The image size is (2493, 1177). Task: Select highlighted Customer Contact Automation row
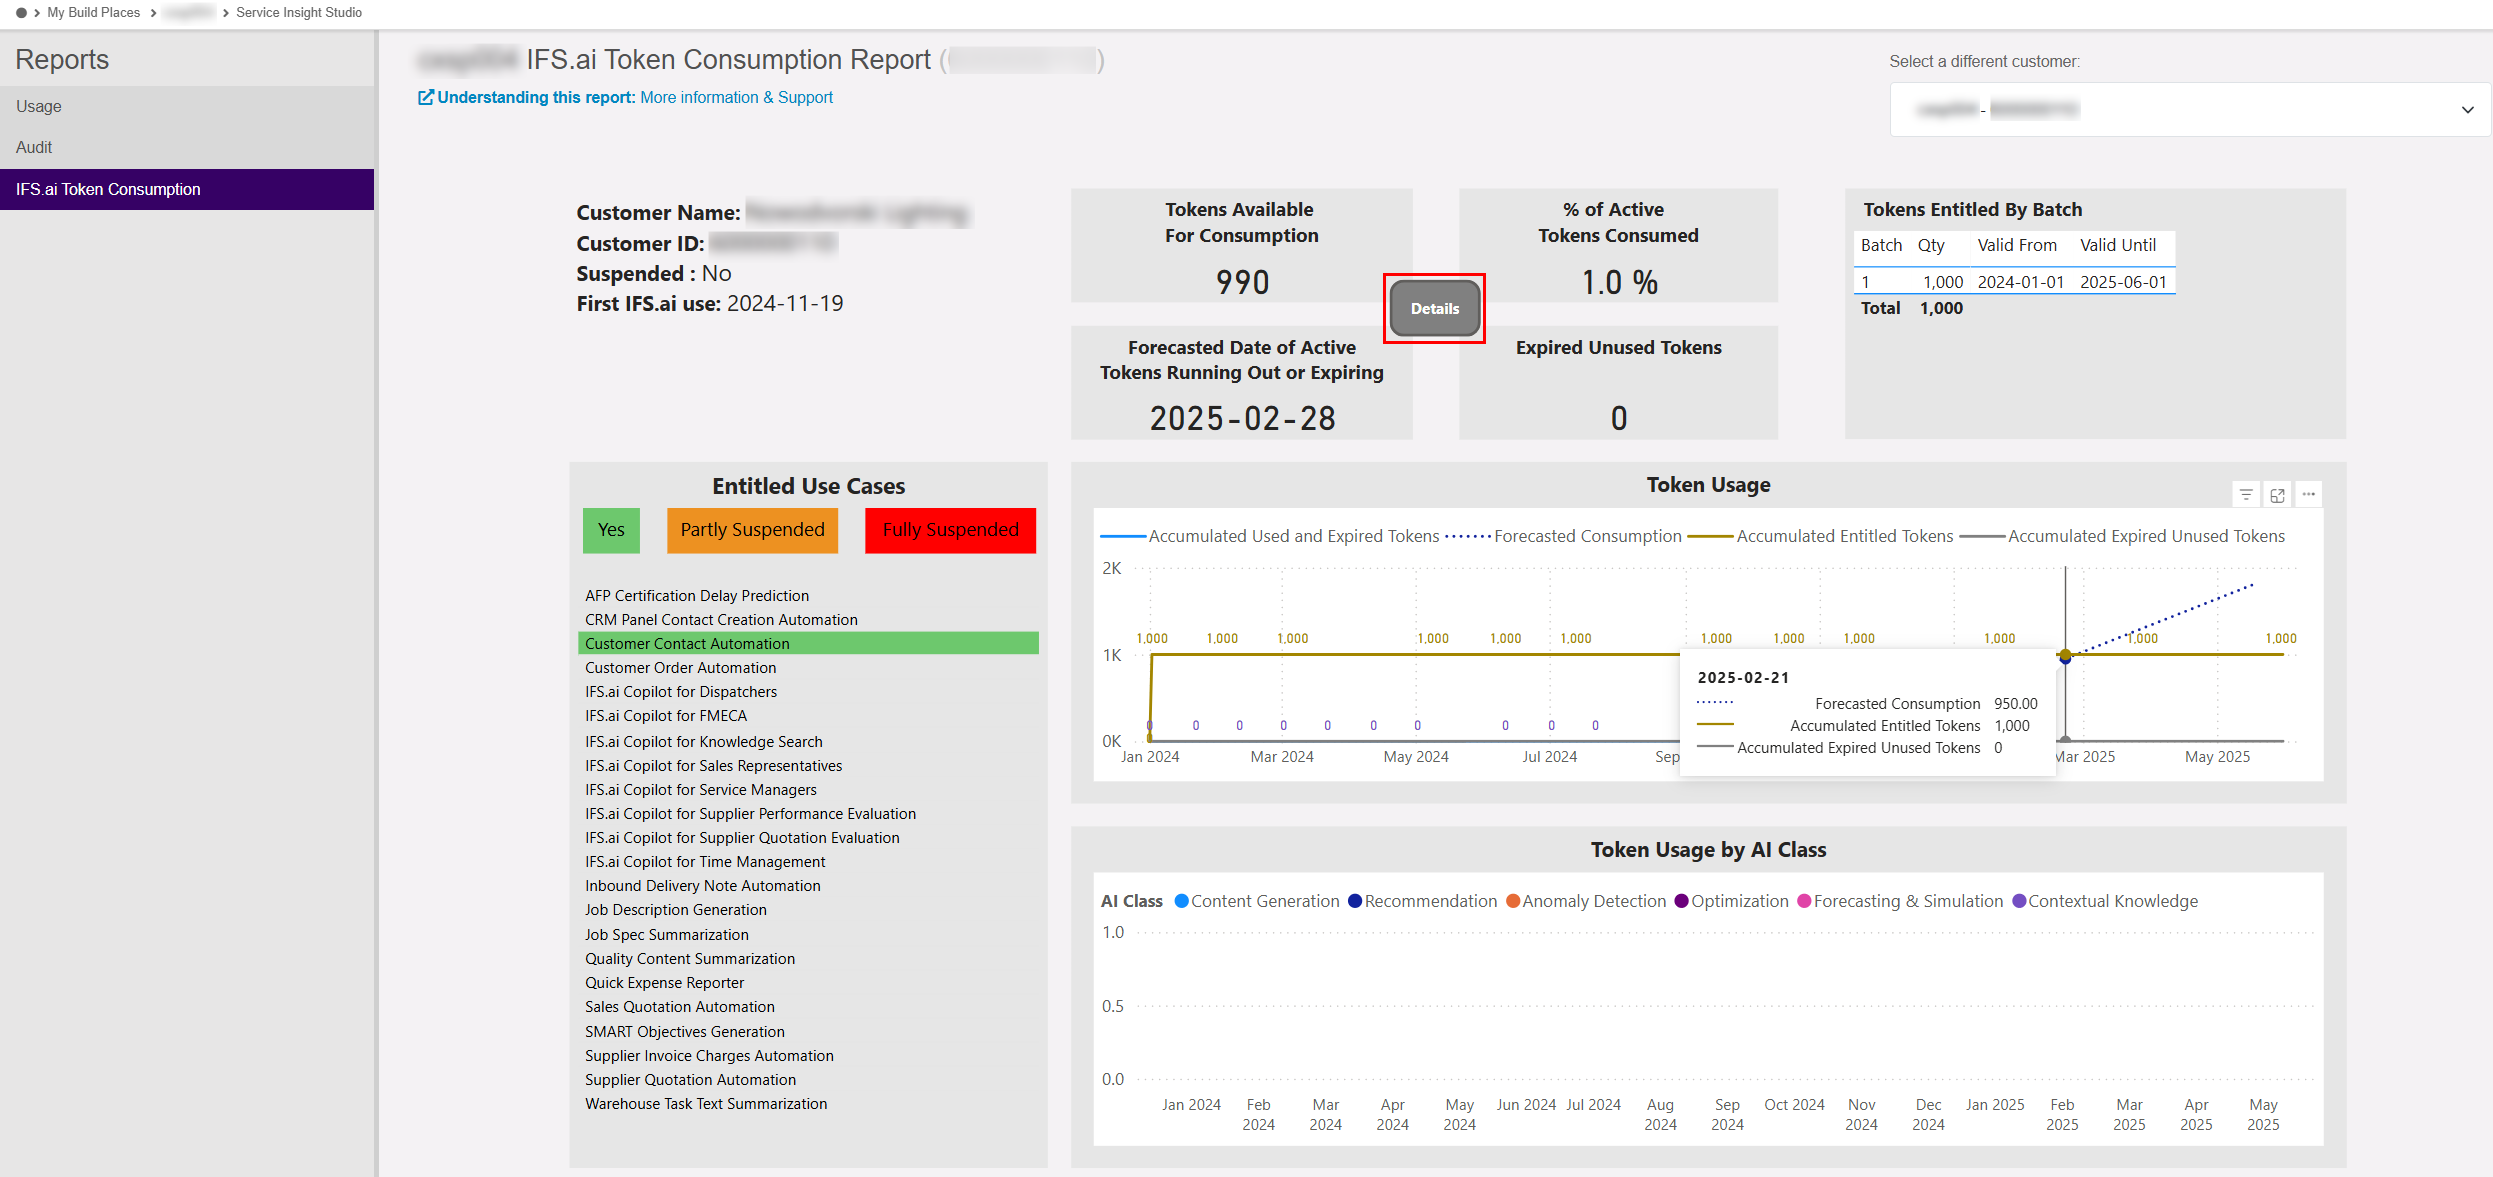pyautogui.click(x=808, y=643)
